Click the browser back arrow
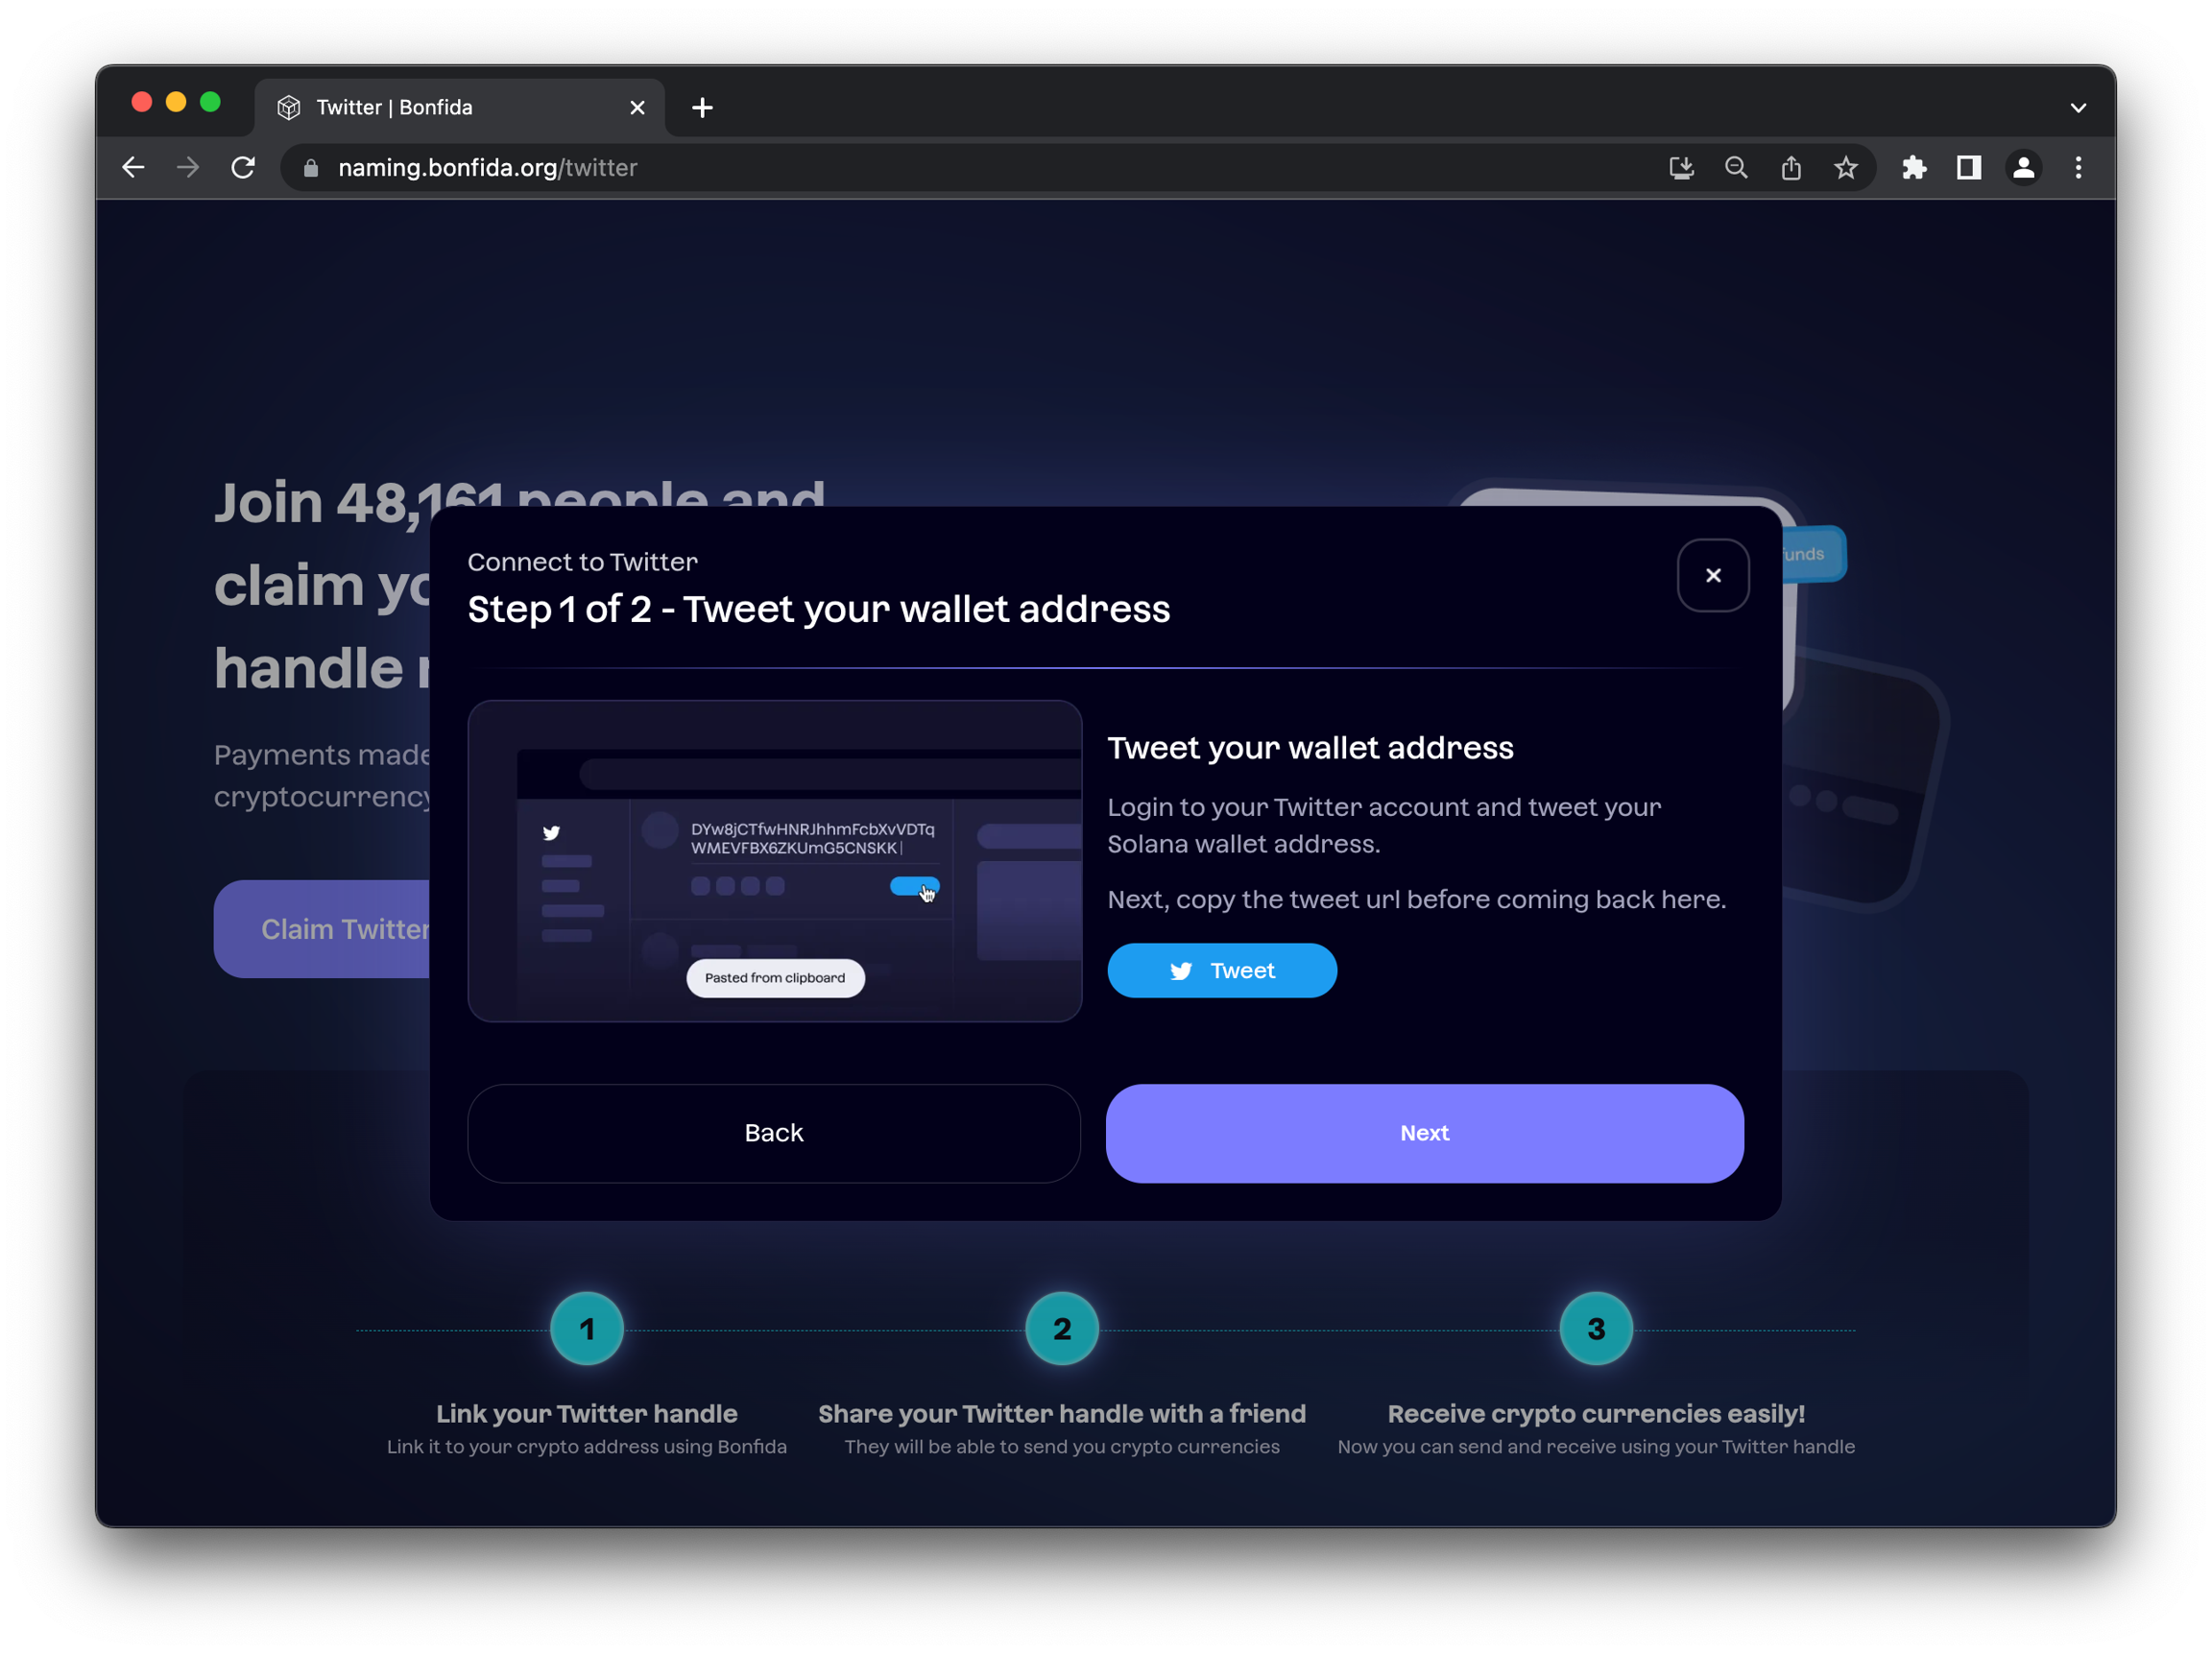The height and width of the screenshot is (1654, 2212). coord(133,167)
